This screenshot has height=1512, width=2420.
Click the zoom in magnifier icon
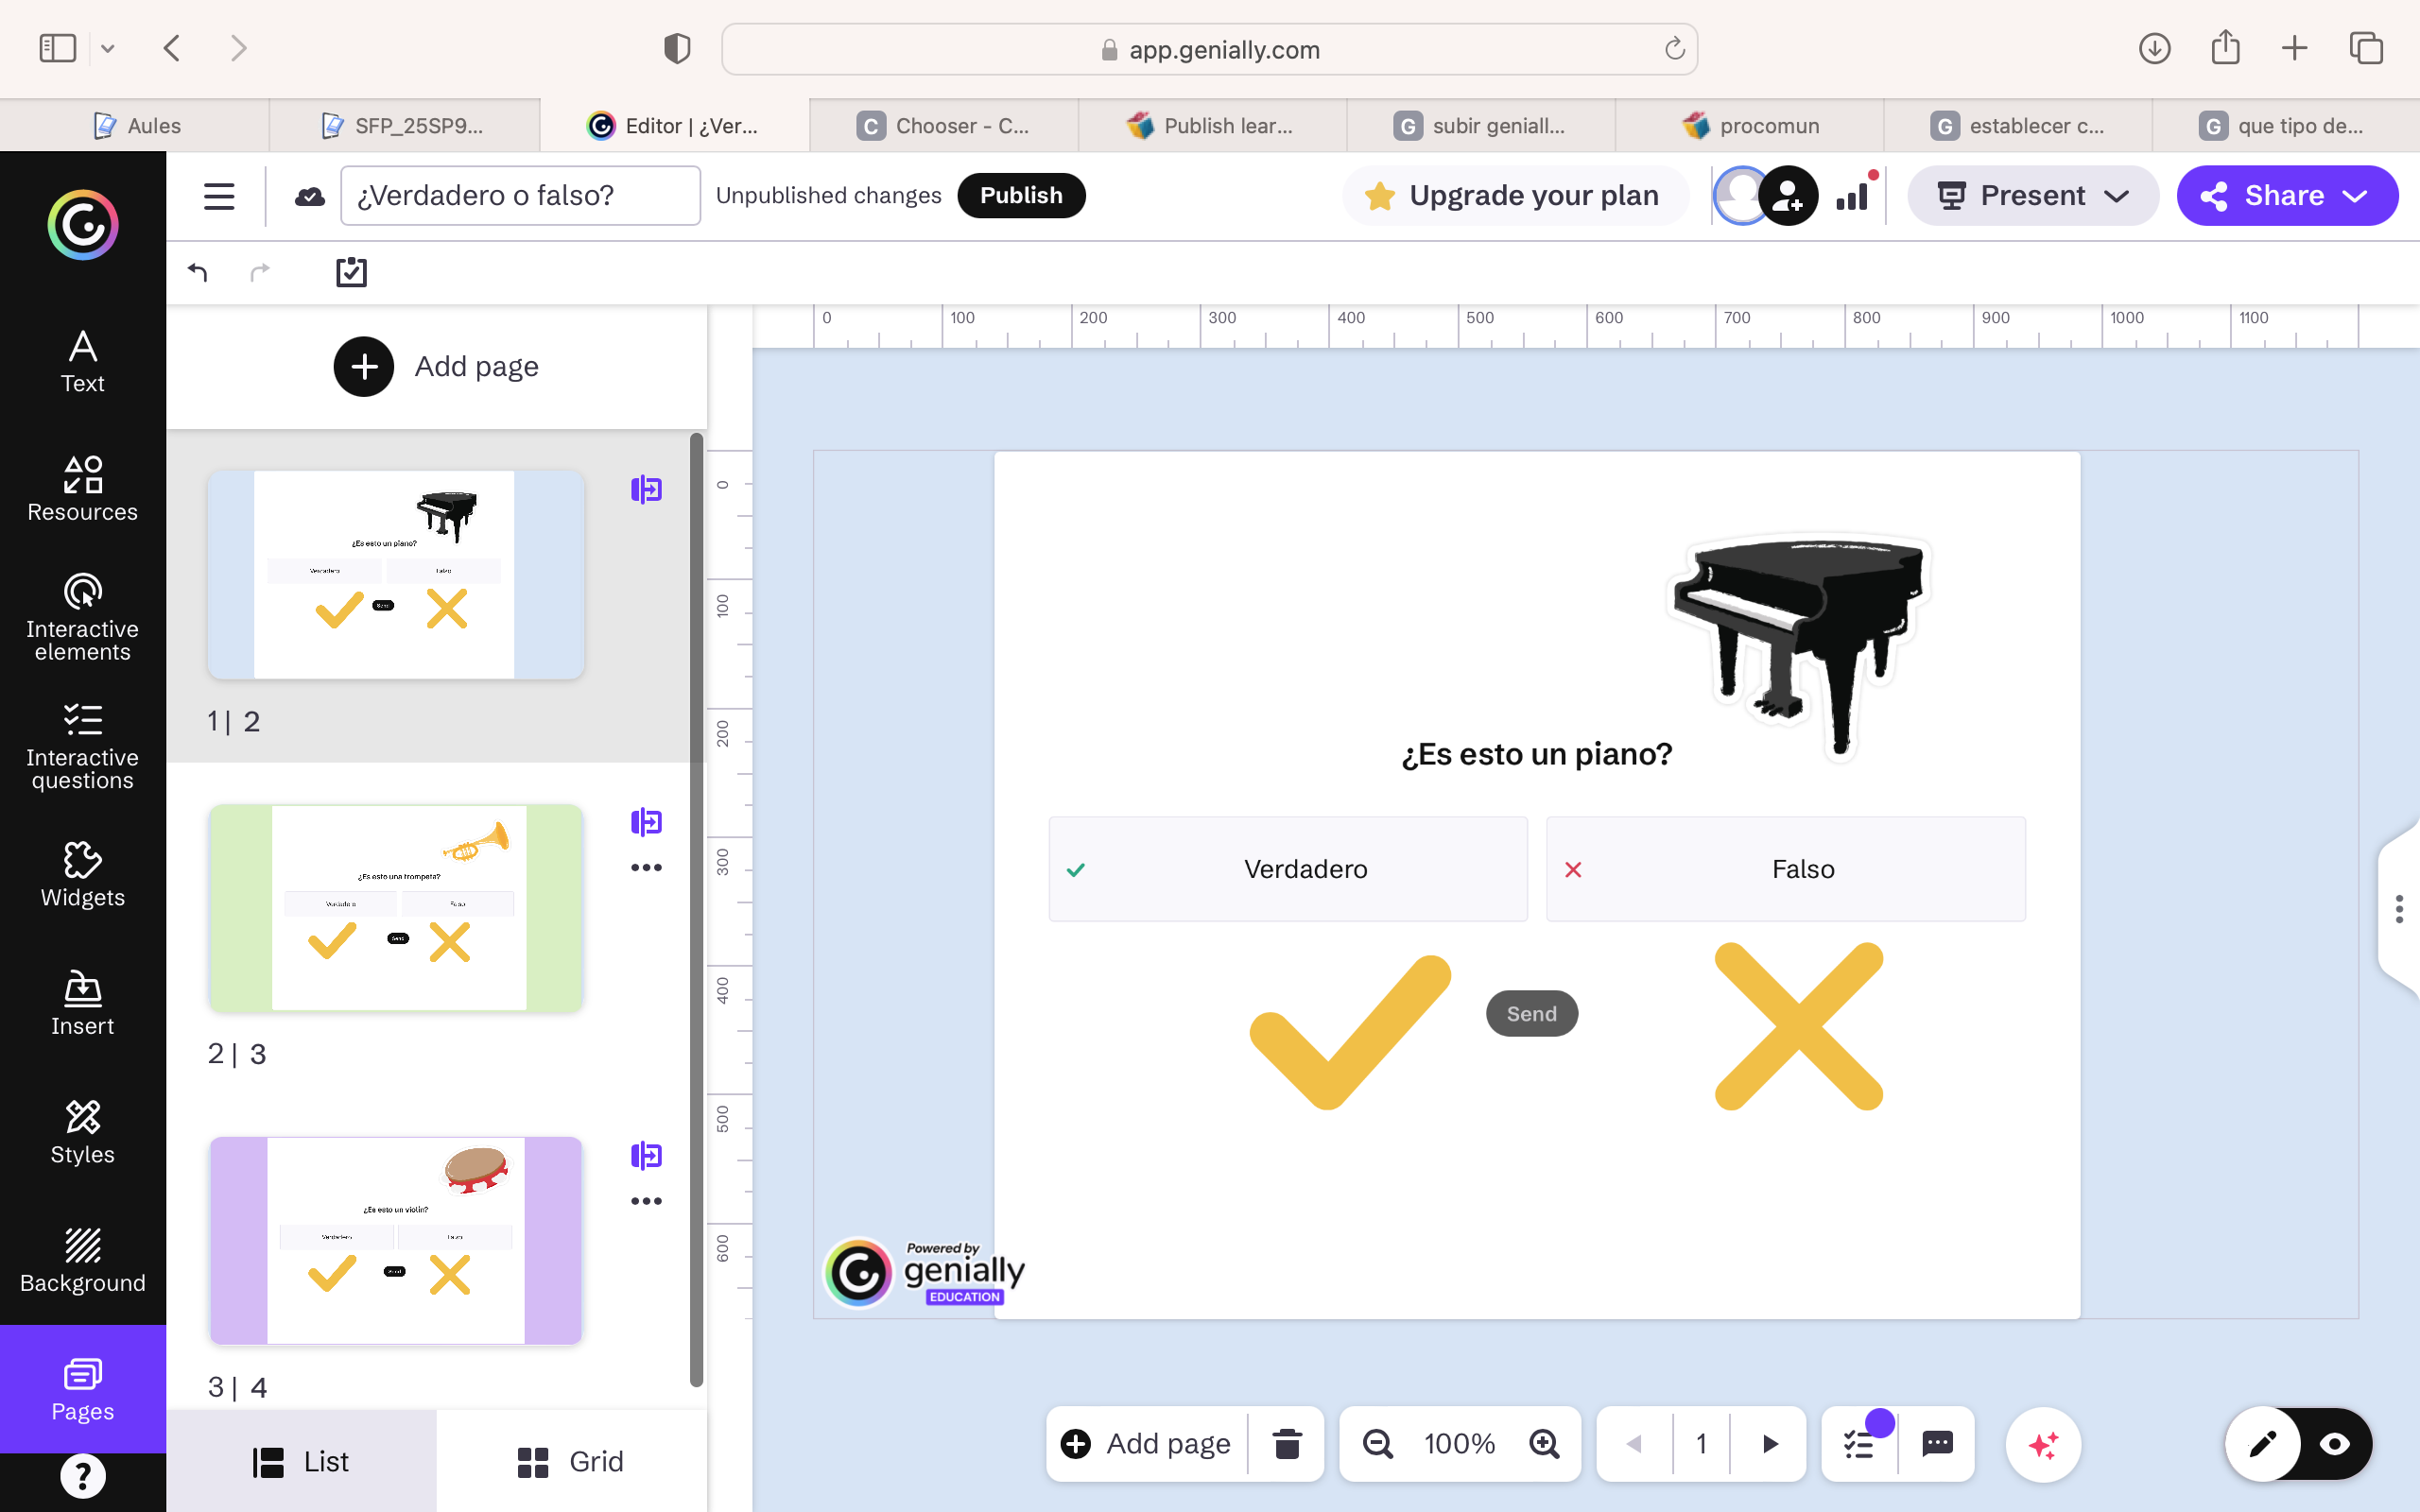click(1544, 1443)
